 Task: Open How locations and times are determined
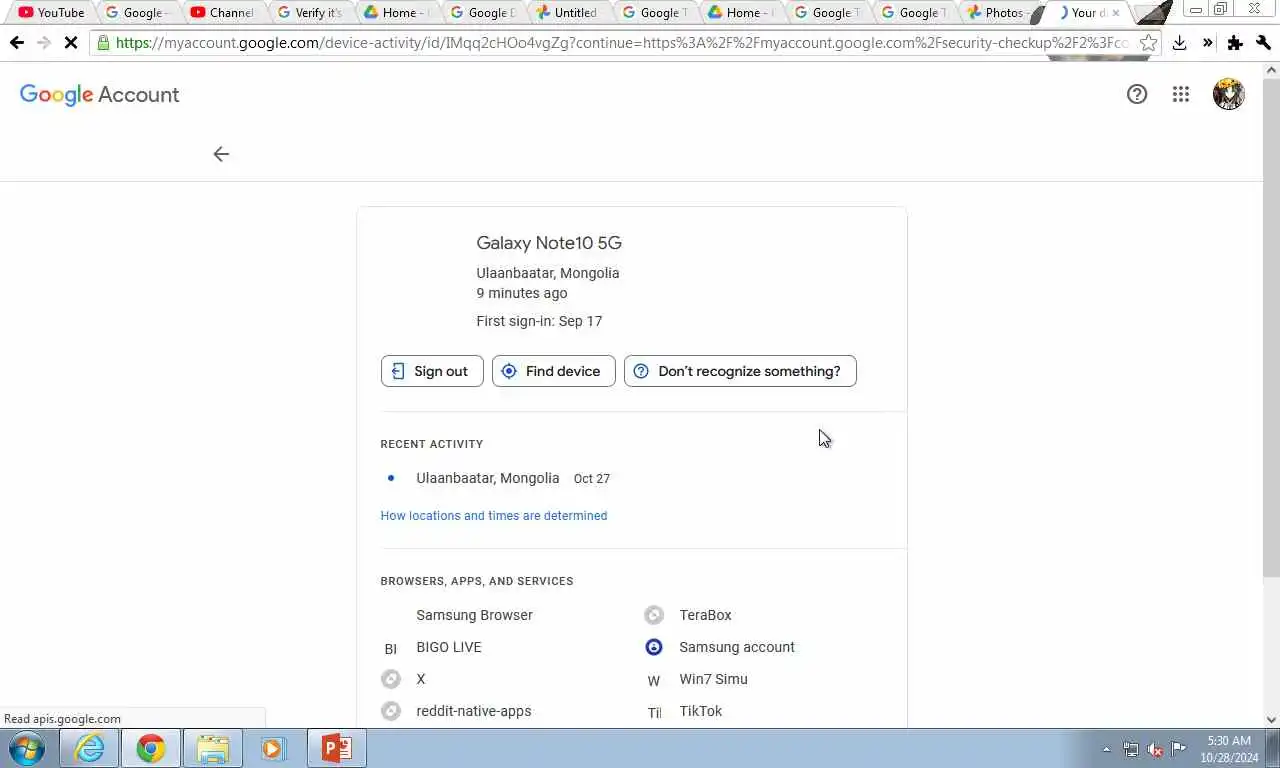coord(494,516)
